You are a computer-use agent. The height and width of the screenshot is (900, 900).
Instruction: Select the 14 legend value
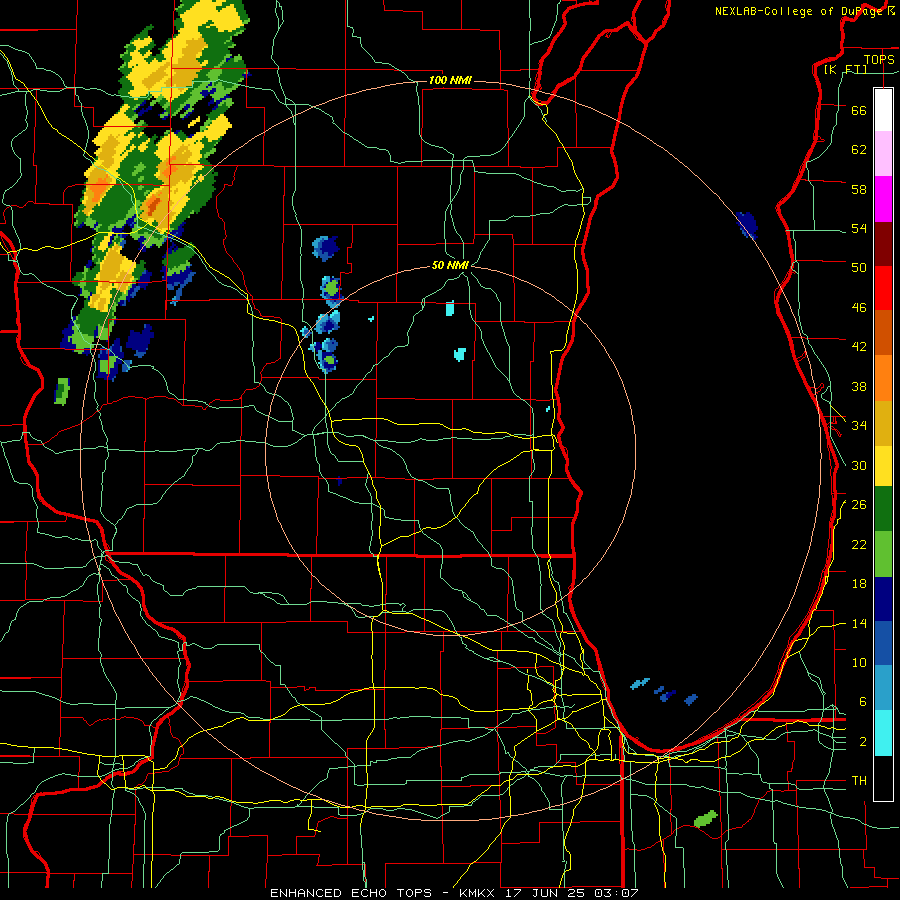tap(859, 623)
